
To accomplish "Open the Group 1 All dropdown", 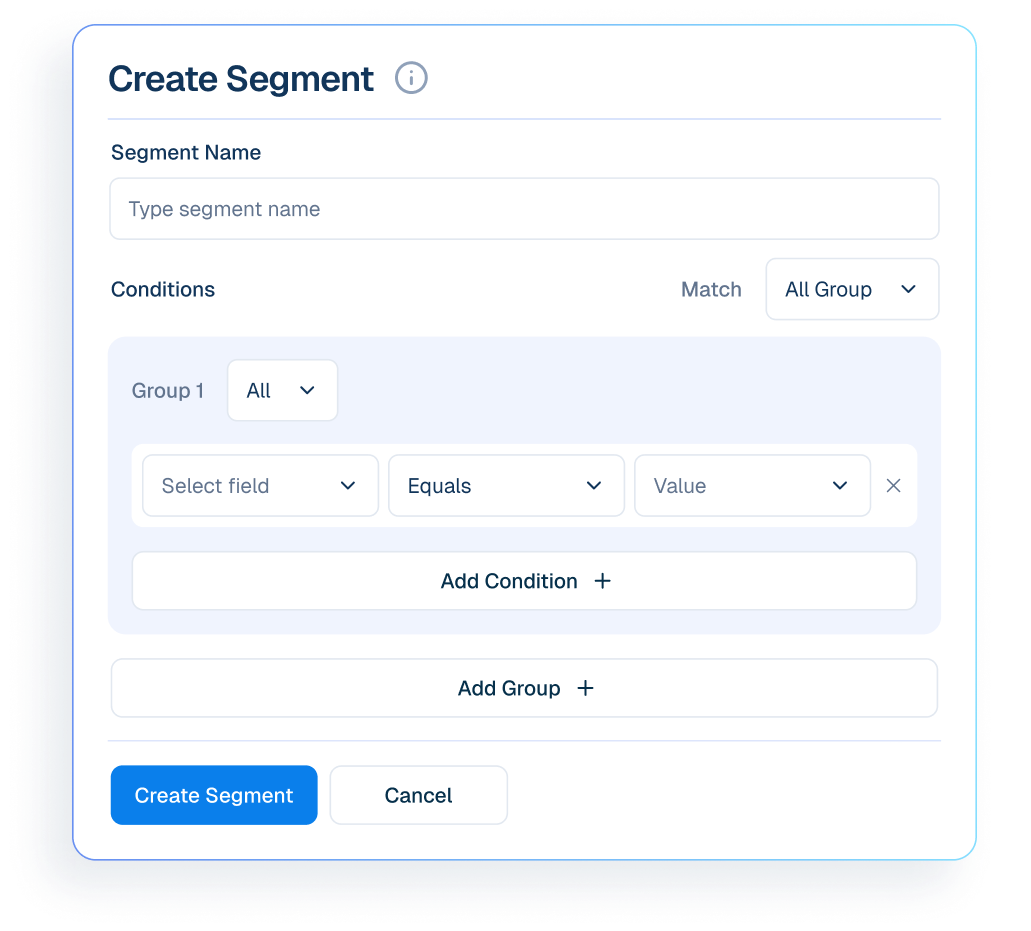I will pos(282,390).
